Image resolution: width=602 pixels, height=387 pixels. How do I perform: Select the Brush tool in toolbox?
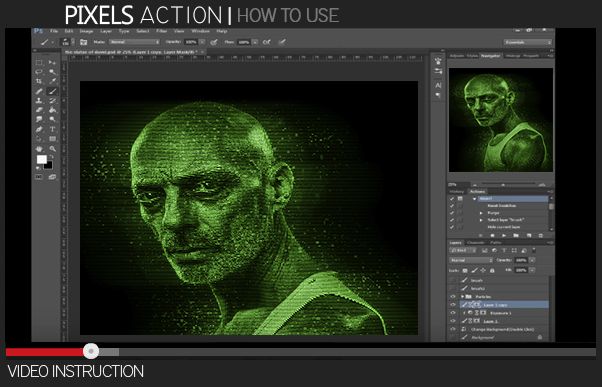coord(52,91)
